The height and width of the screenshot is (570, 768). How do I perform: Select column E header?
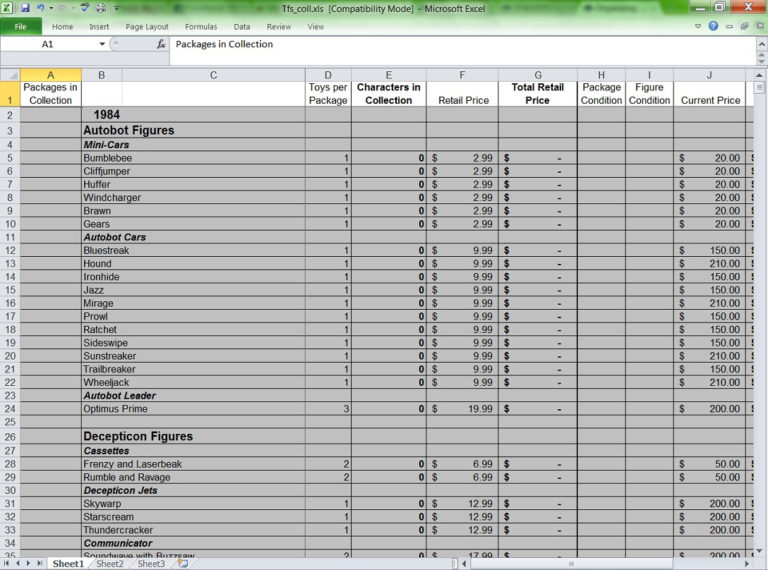(x=388, y=75)
